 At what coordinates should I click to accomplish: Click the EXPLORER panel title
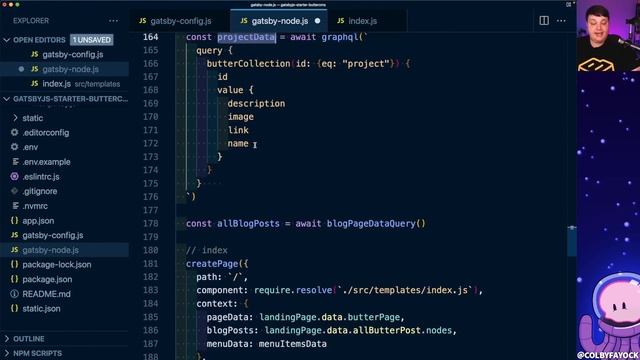(x=31, y=21)
